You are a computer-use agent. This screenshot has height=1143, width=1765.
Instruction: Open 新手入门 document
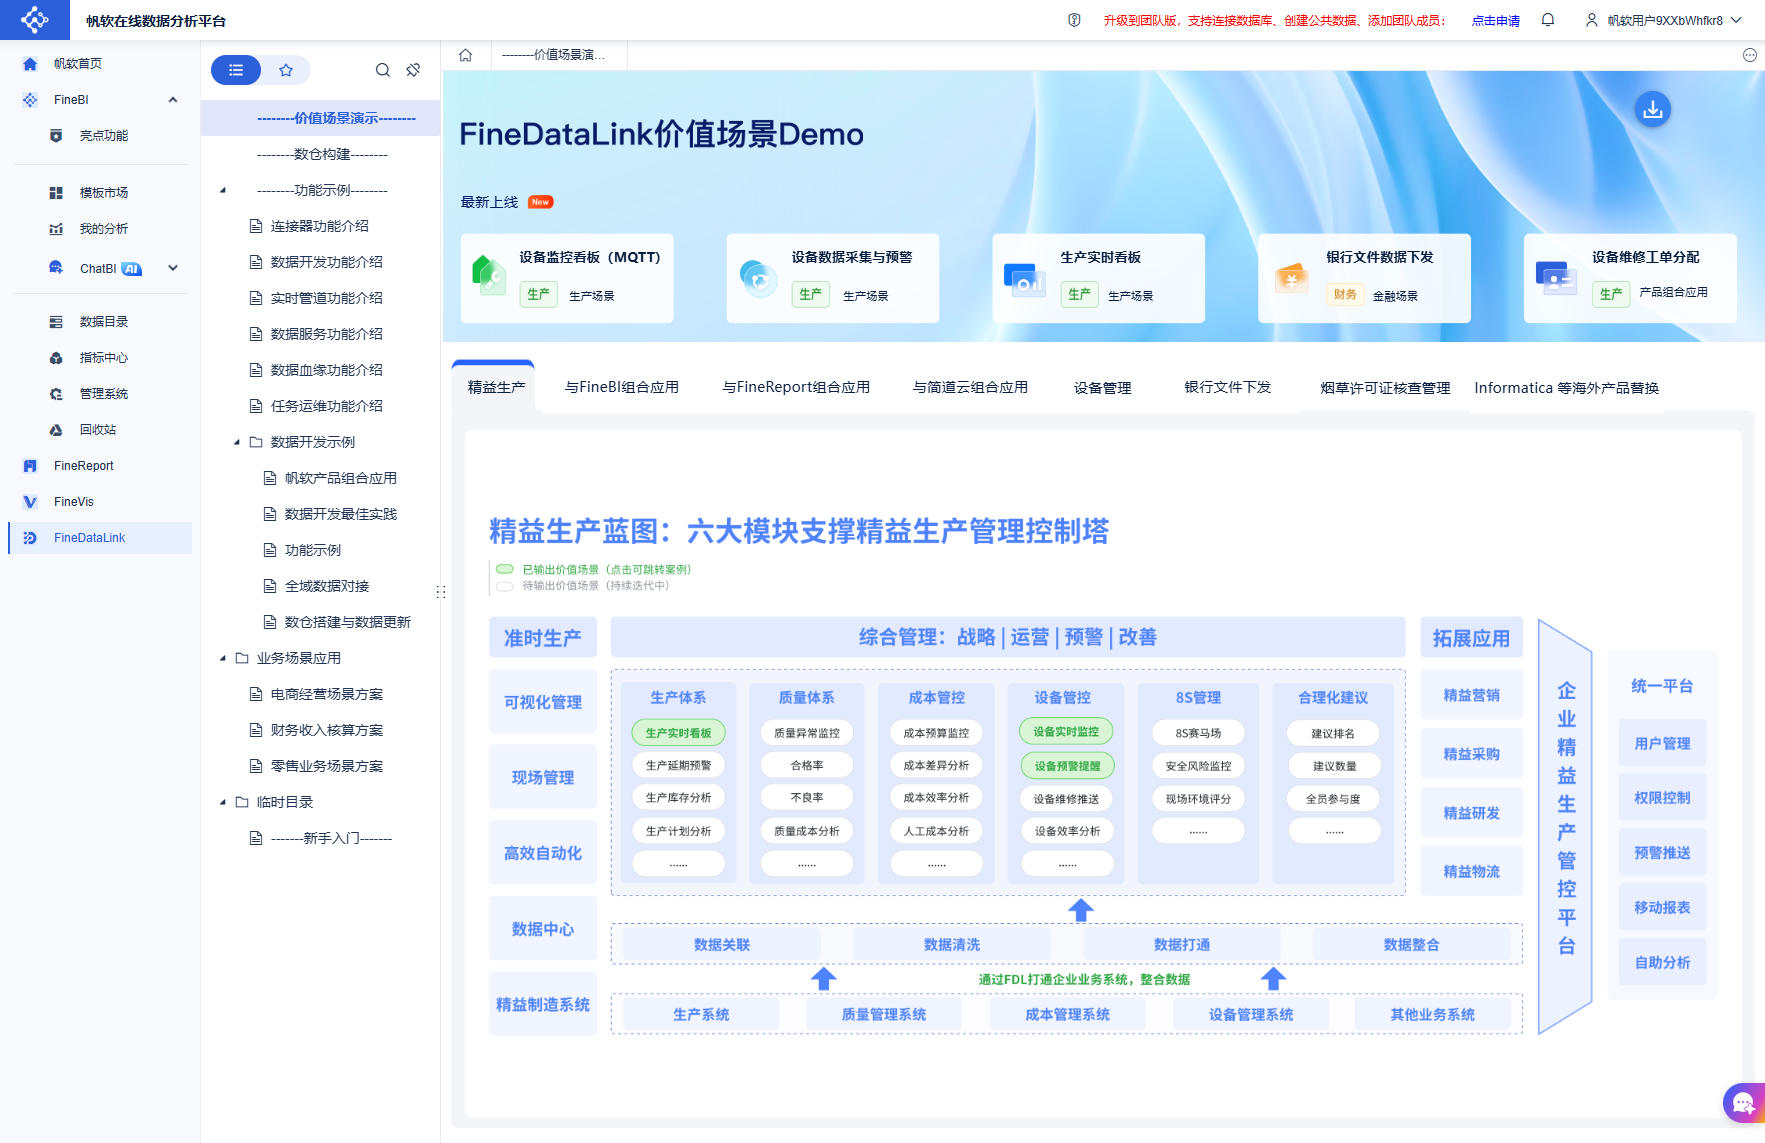coord(332,838)
